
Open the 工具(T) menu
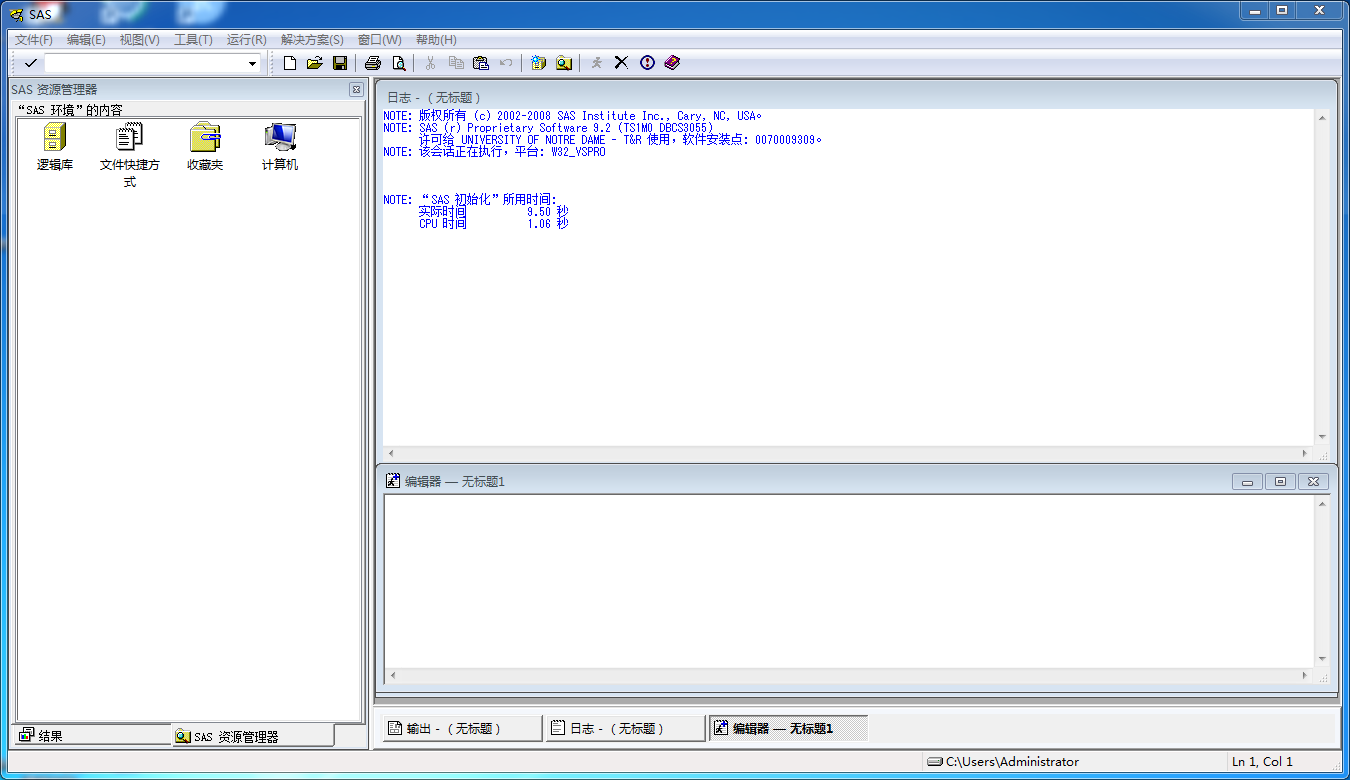193,40
